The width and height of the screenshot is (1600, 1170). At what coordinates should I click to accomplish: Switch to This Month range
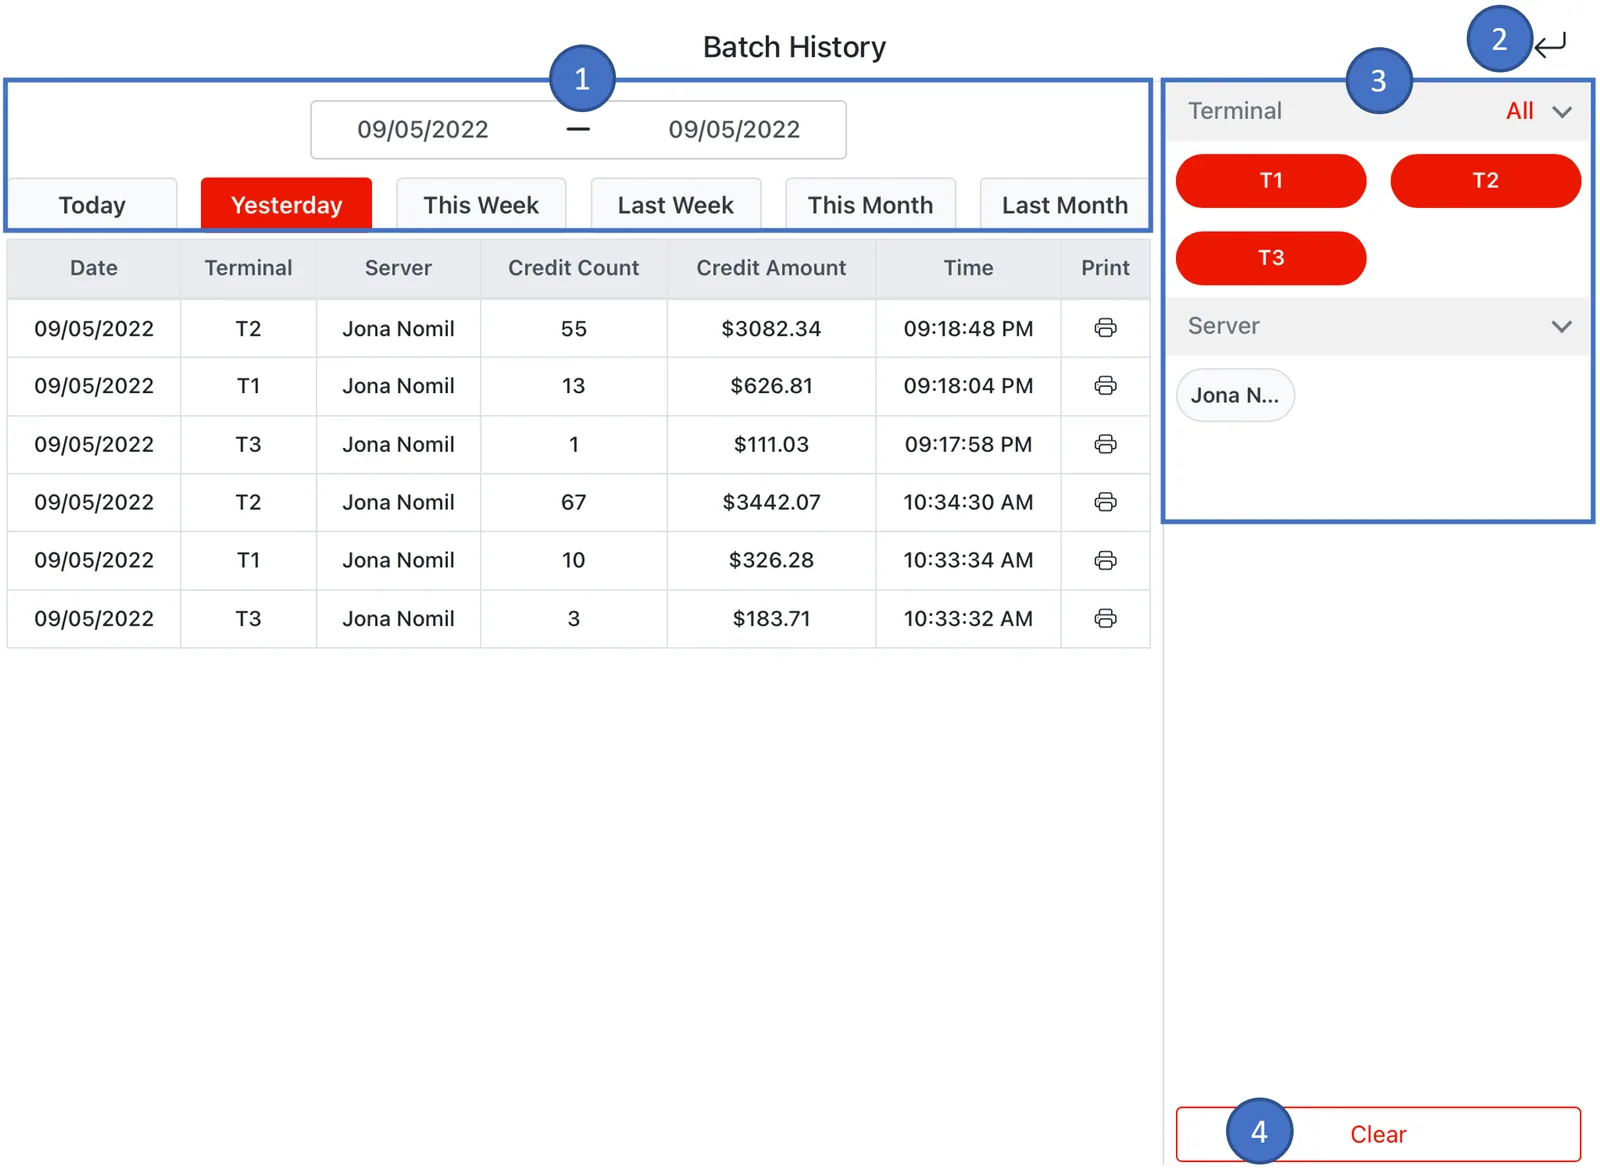tap(870, 204)
